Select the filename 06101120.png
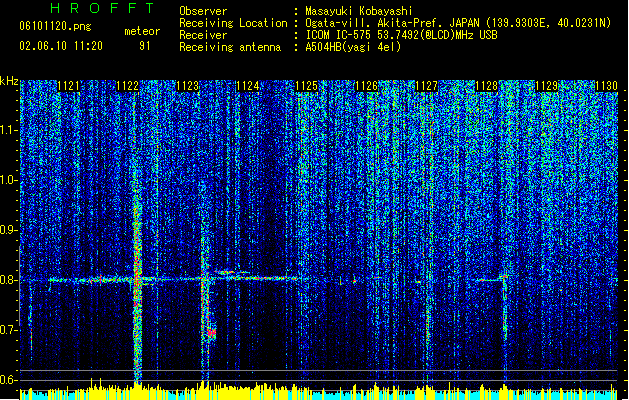629x400 pixels. [x=55, y=26]
